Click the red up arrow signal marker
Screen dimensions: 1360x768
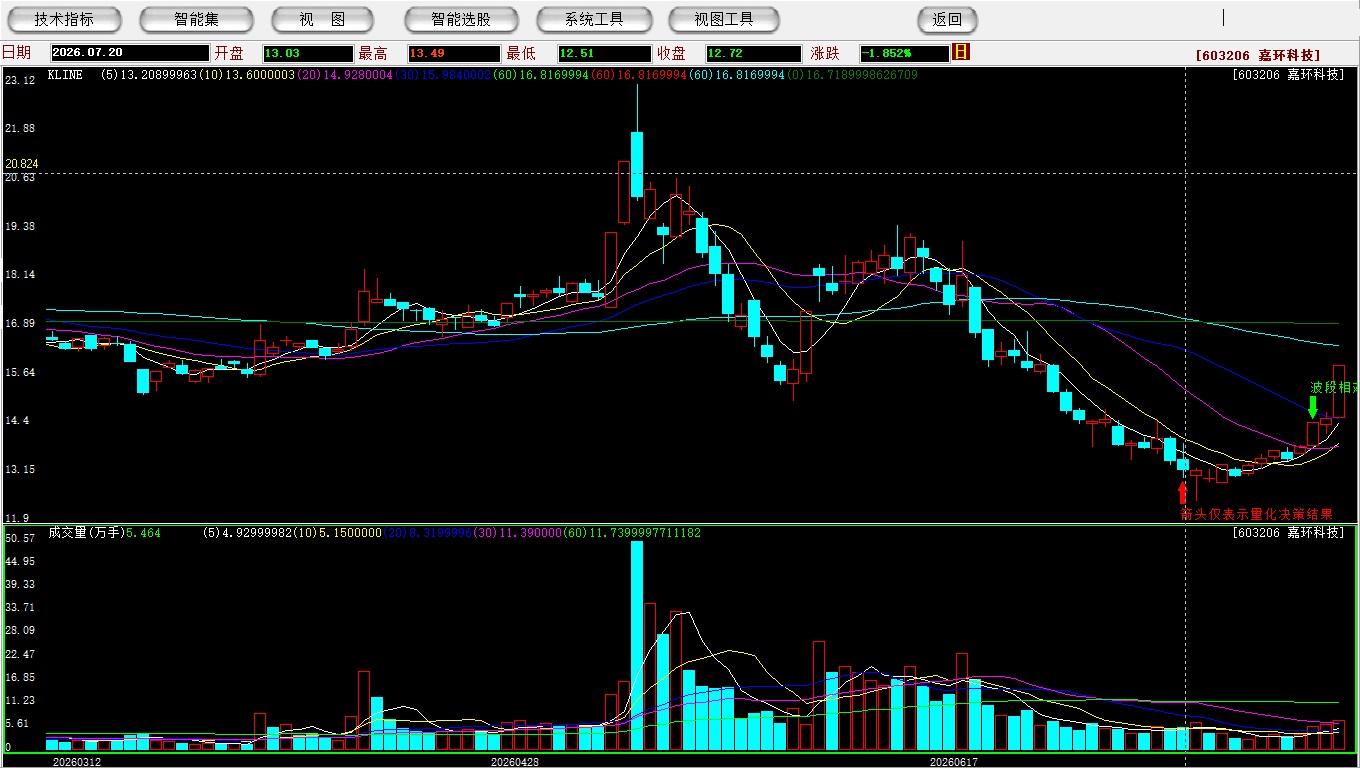pos(1183,492)
